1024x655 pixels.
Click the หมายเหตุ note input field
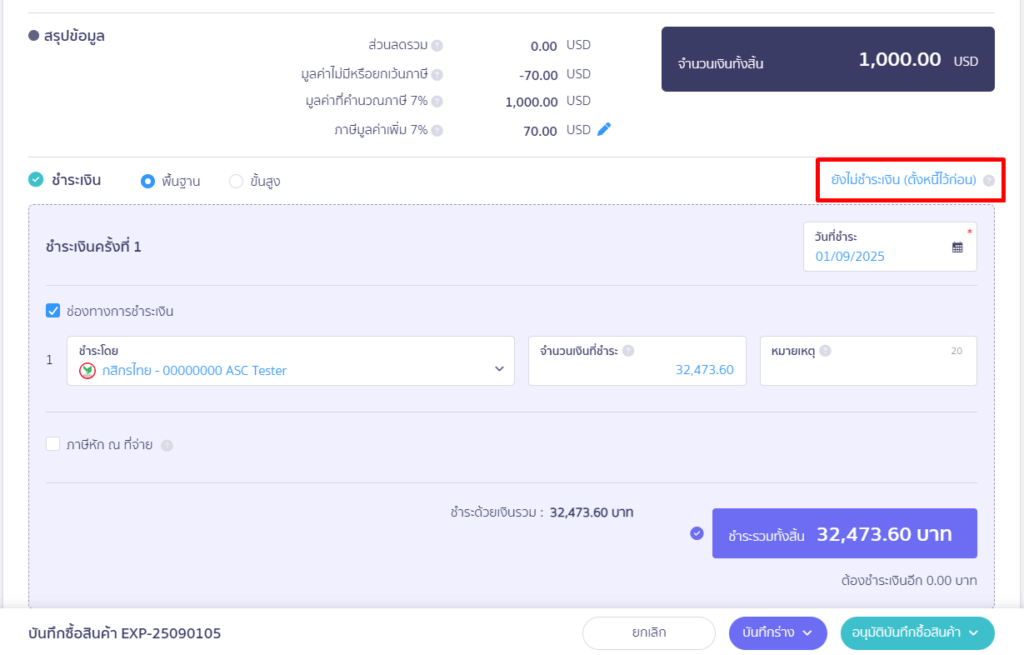(x=866, y=370)
